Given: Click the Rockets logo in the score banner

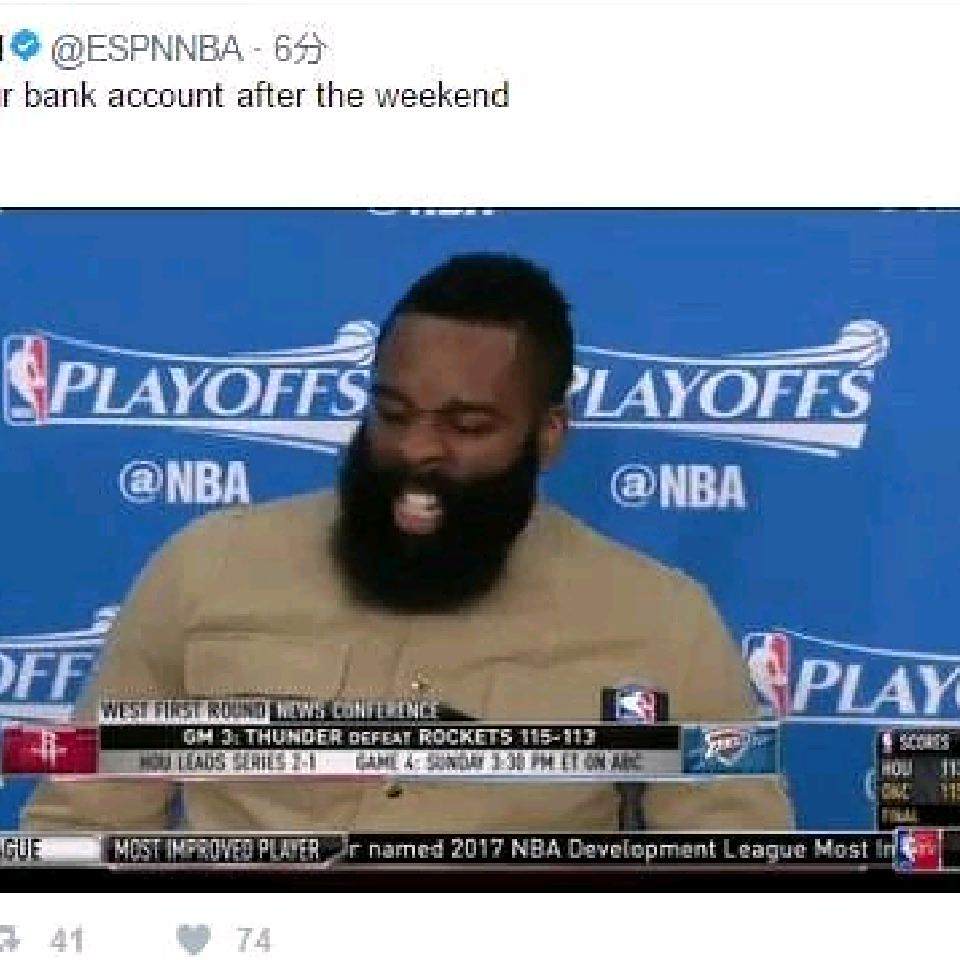Looking at the screenshot, I should [50, 750].
